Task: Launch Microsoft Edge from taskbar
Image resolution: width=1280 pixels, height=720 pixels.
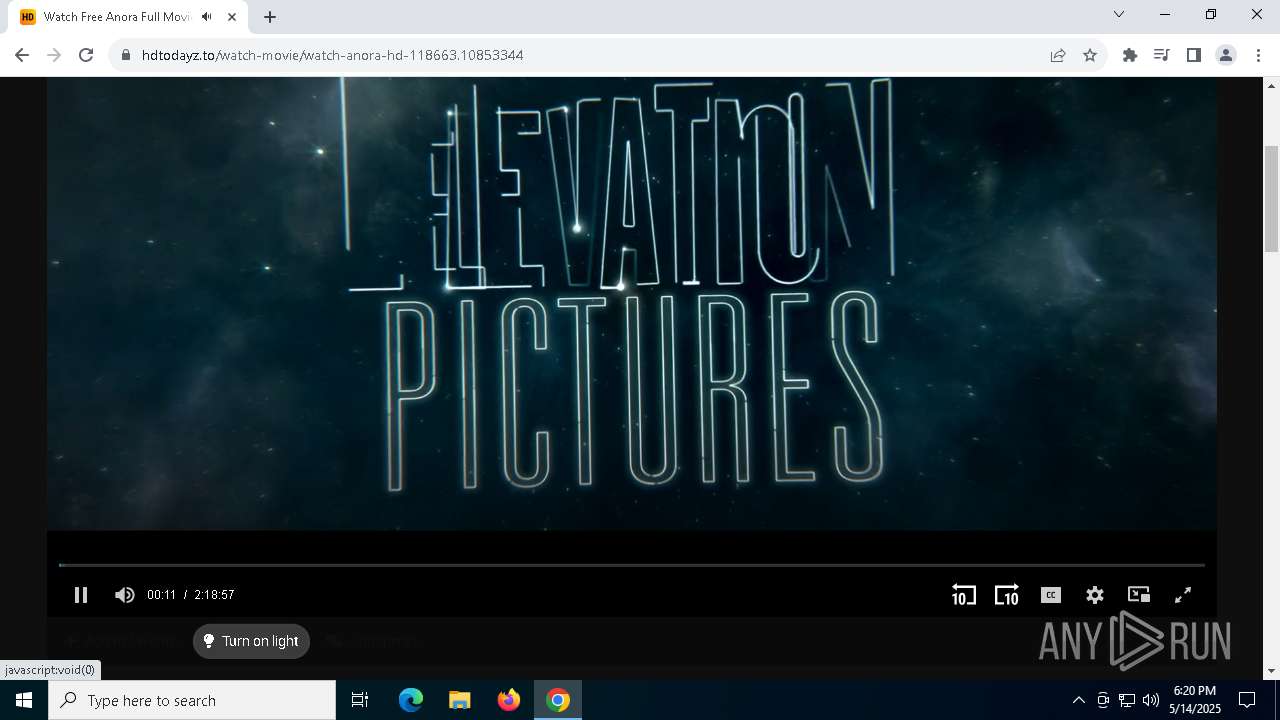Action: [411, 700]
